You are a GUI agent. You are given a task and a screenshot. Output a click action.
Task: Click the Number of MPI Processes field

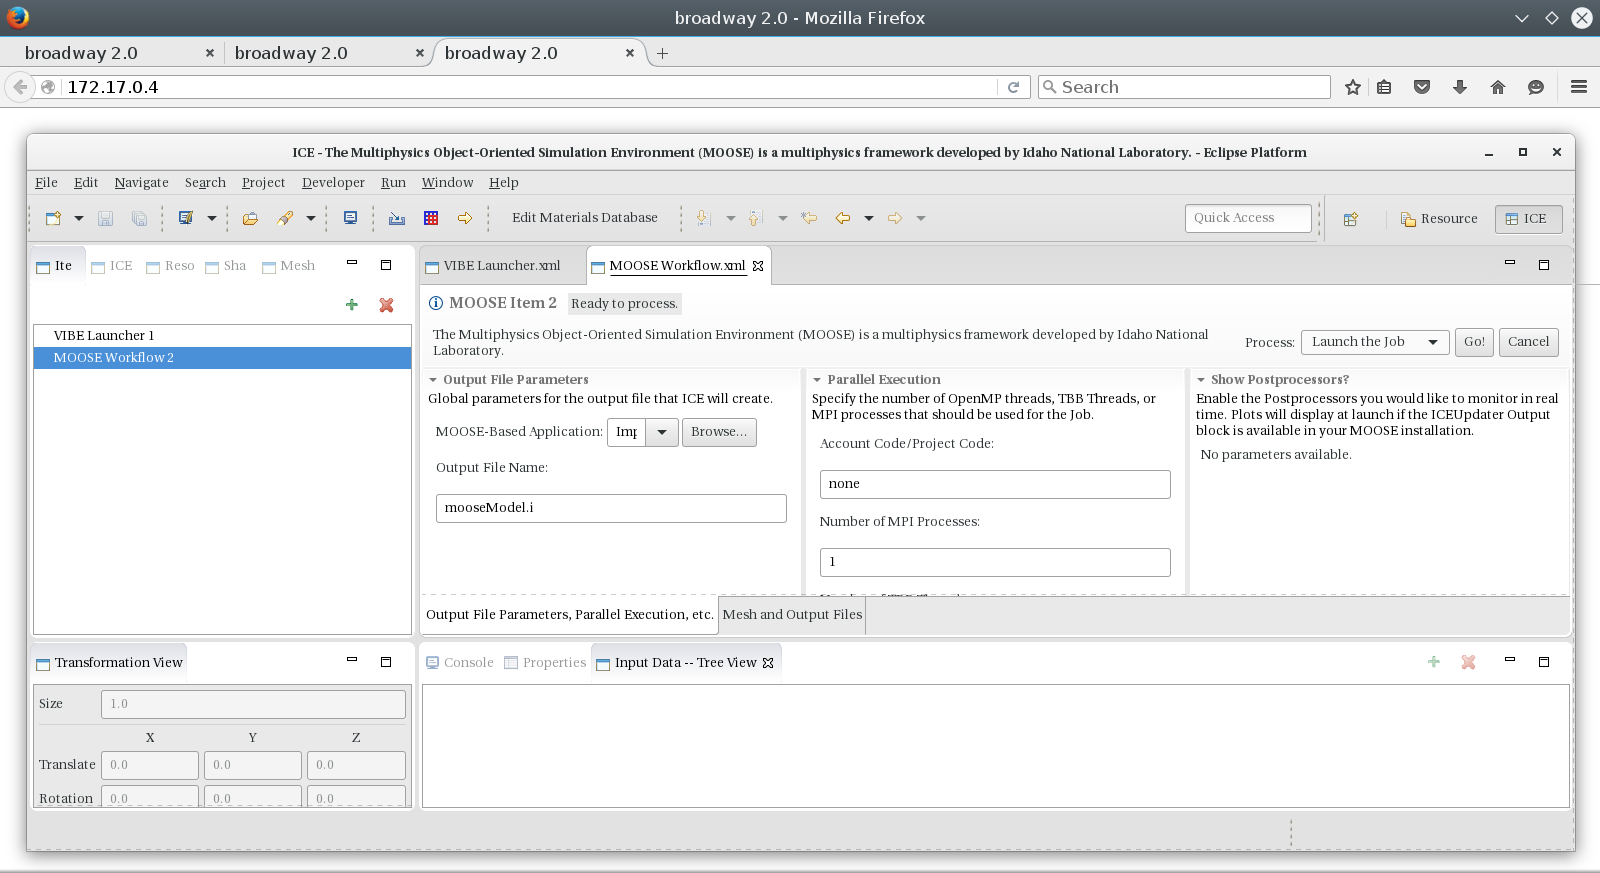tap(995, 562)
